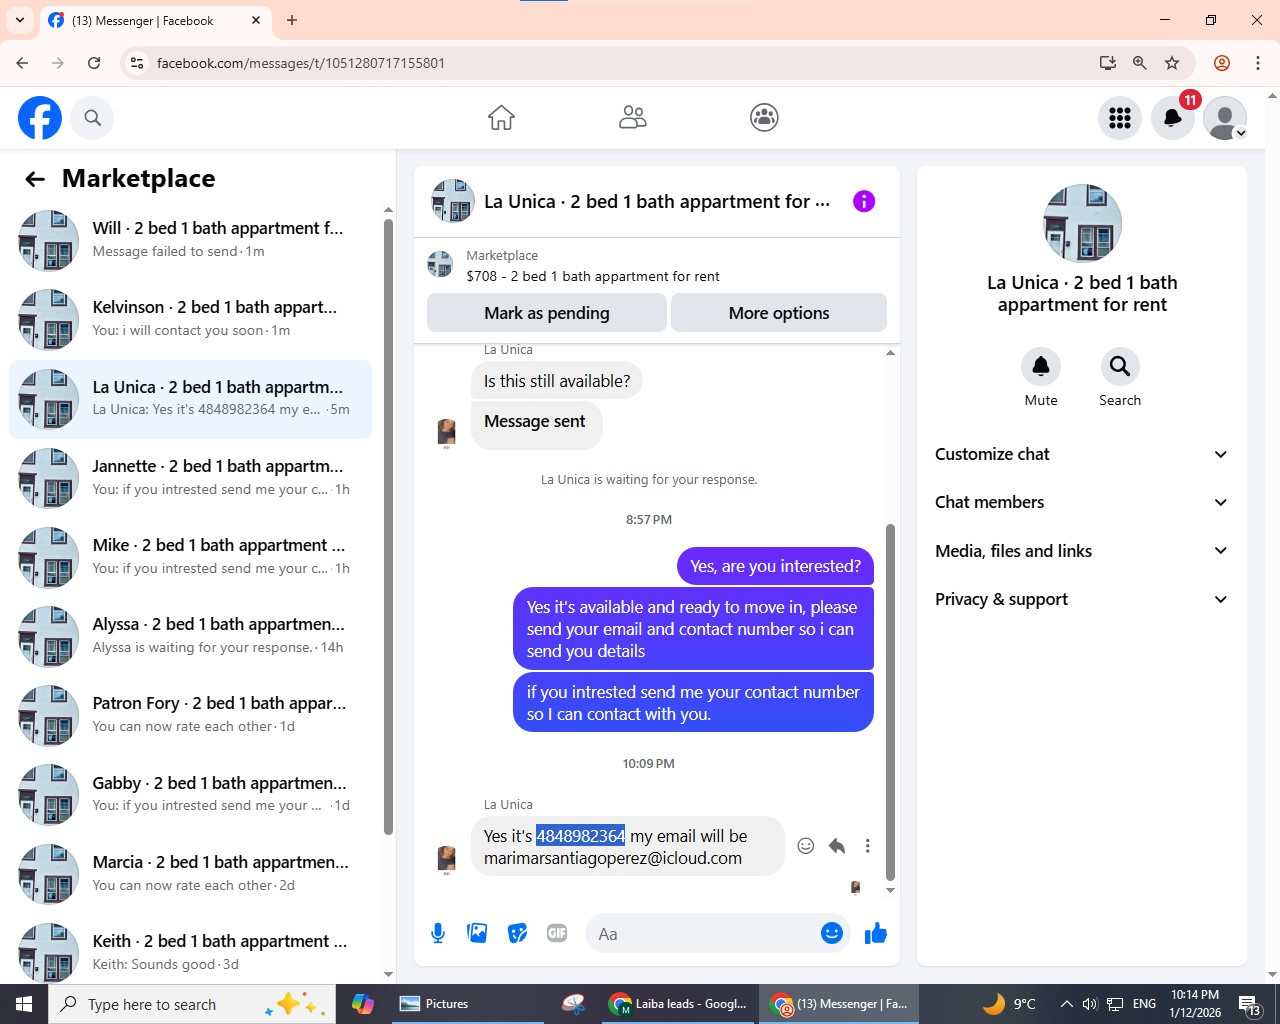Expand Chat members section

(x=1081, y=502)
